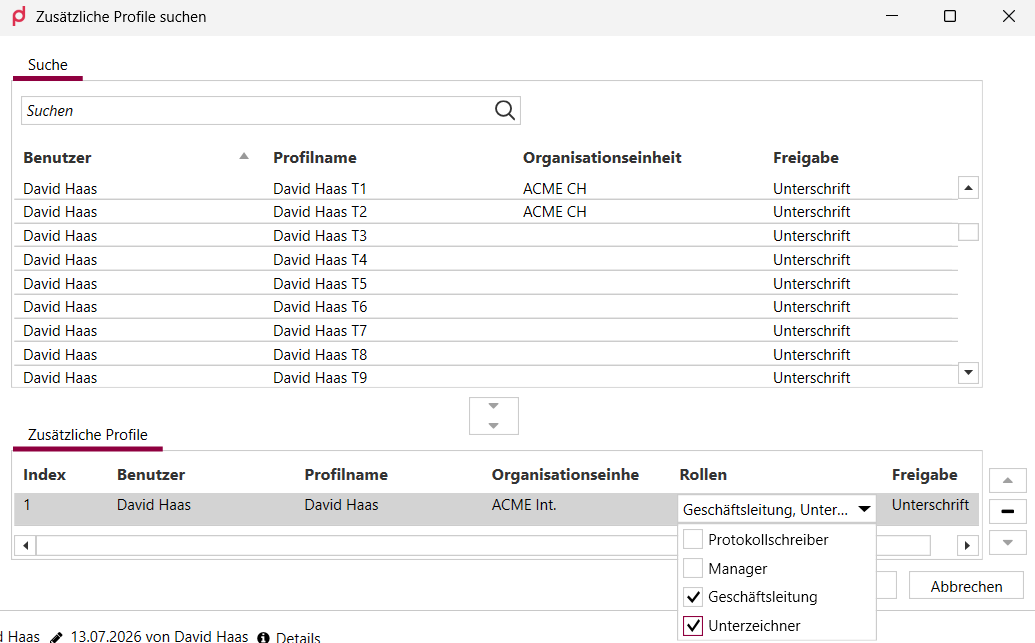Image resolution: width=1035 pixels, height=643 pixels.
Task: Select the David Haas T5 profile row
Action: pos(486,283)
